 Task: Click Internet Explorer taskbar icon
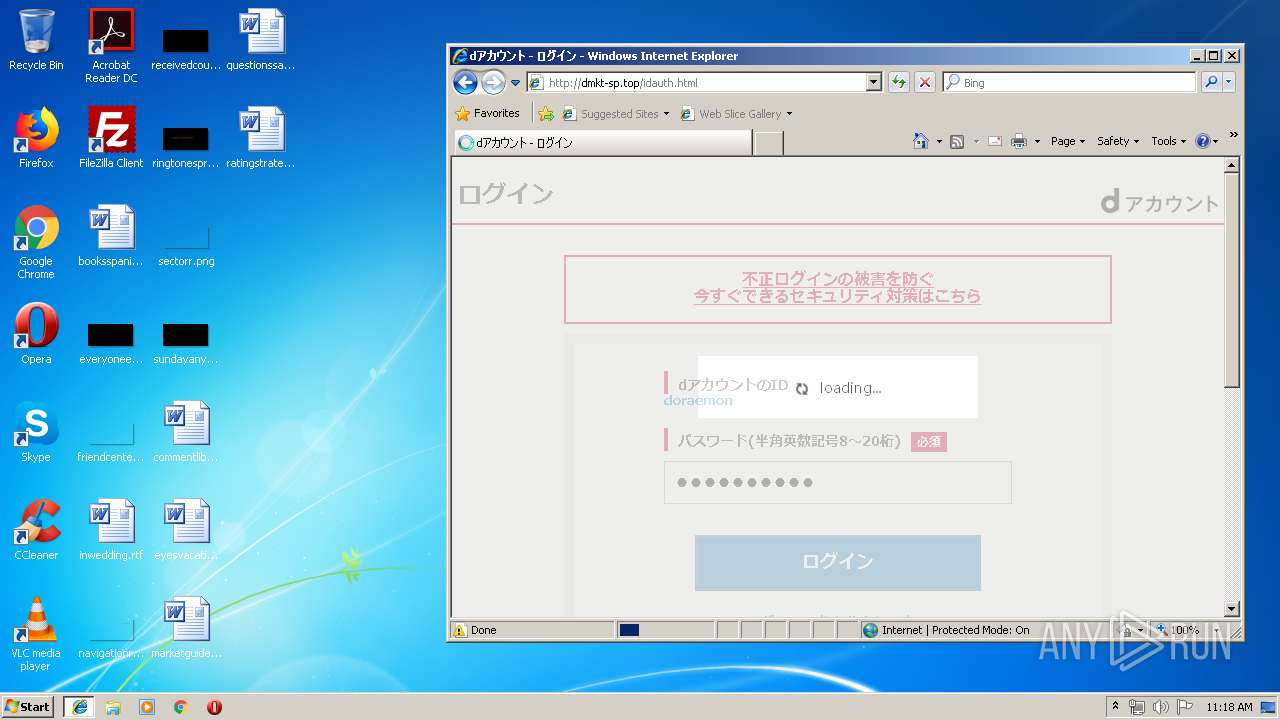click(x=79, y=706)
